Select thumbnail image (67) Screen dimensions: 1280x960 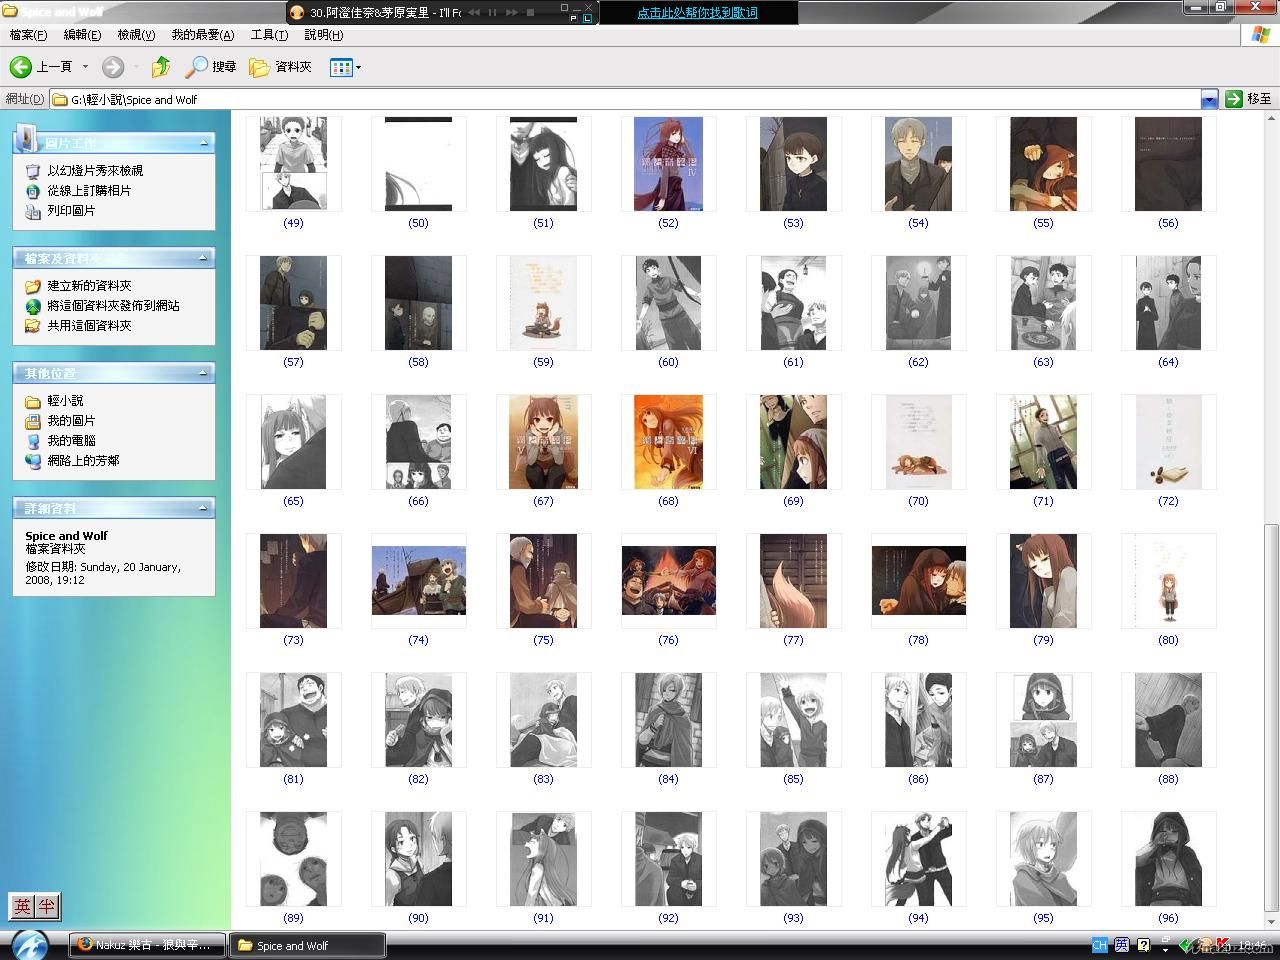[x=543, y=442]
